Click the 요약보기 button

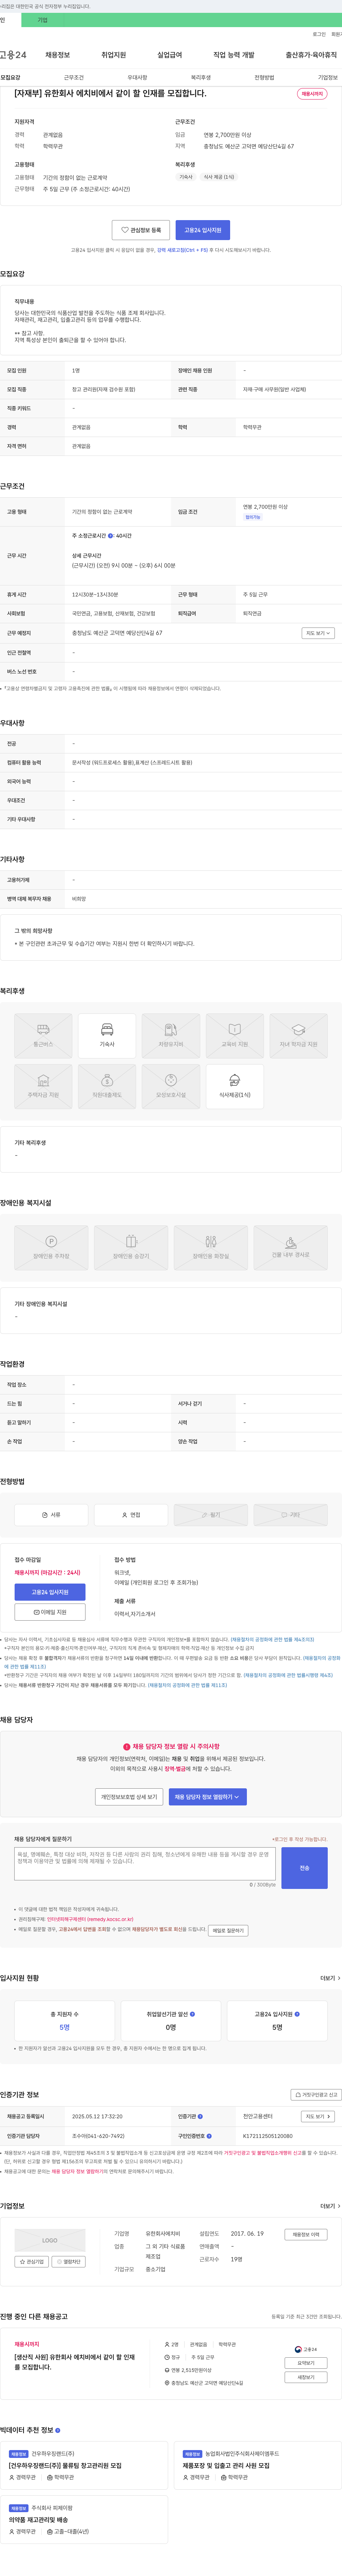pos(306,2363)
